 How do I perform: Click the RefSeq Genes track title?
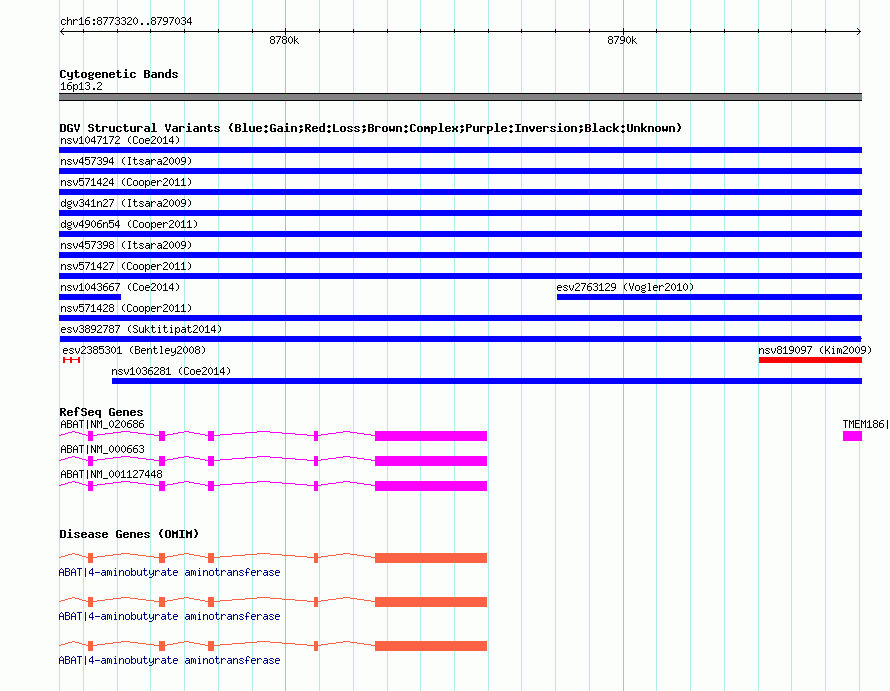click(x=101, y=412)
